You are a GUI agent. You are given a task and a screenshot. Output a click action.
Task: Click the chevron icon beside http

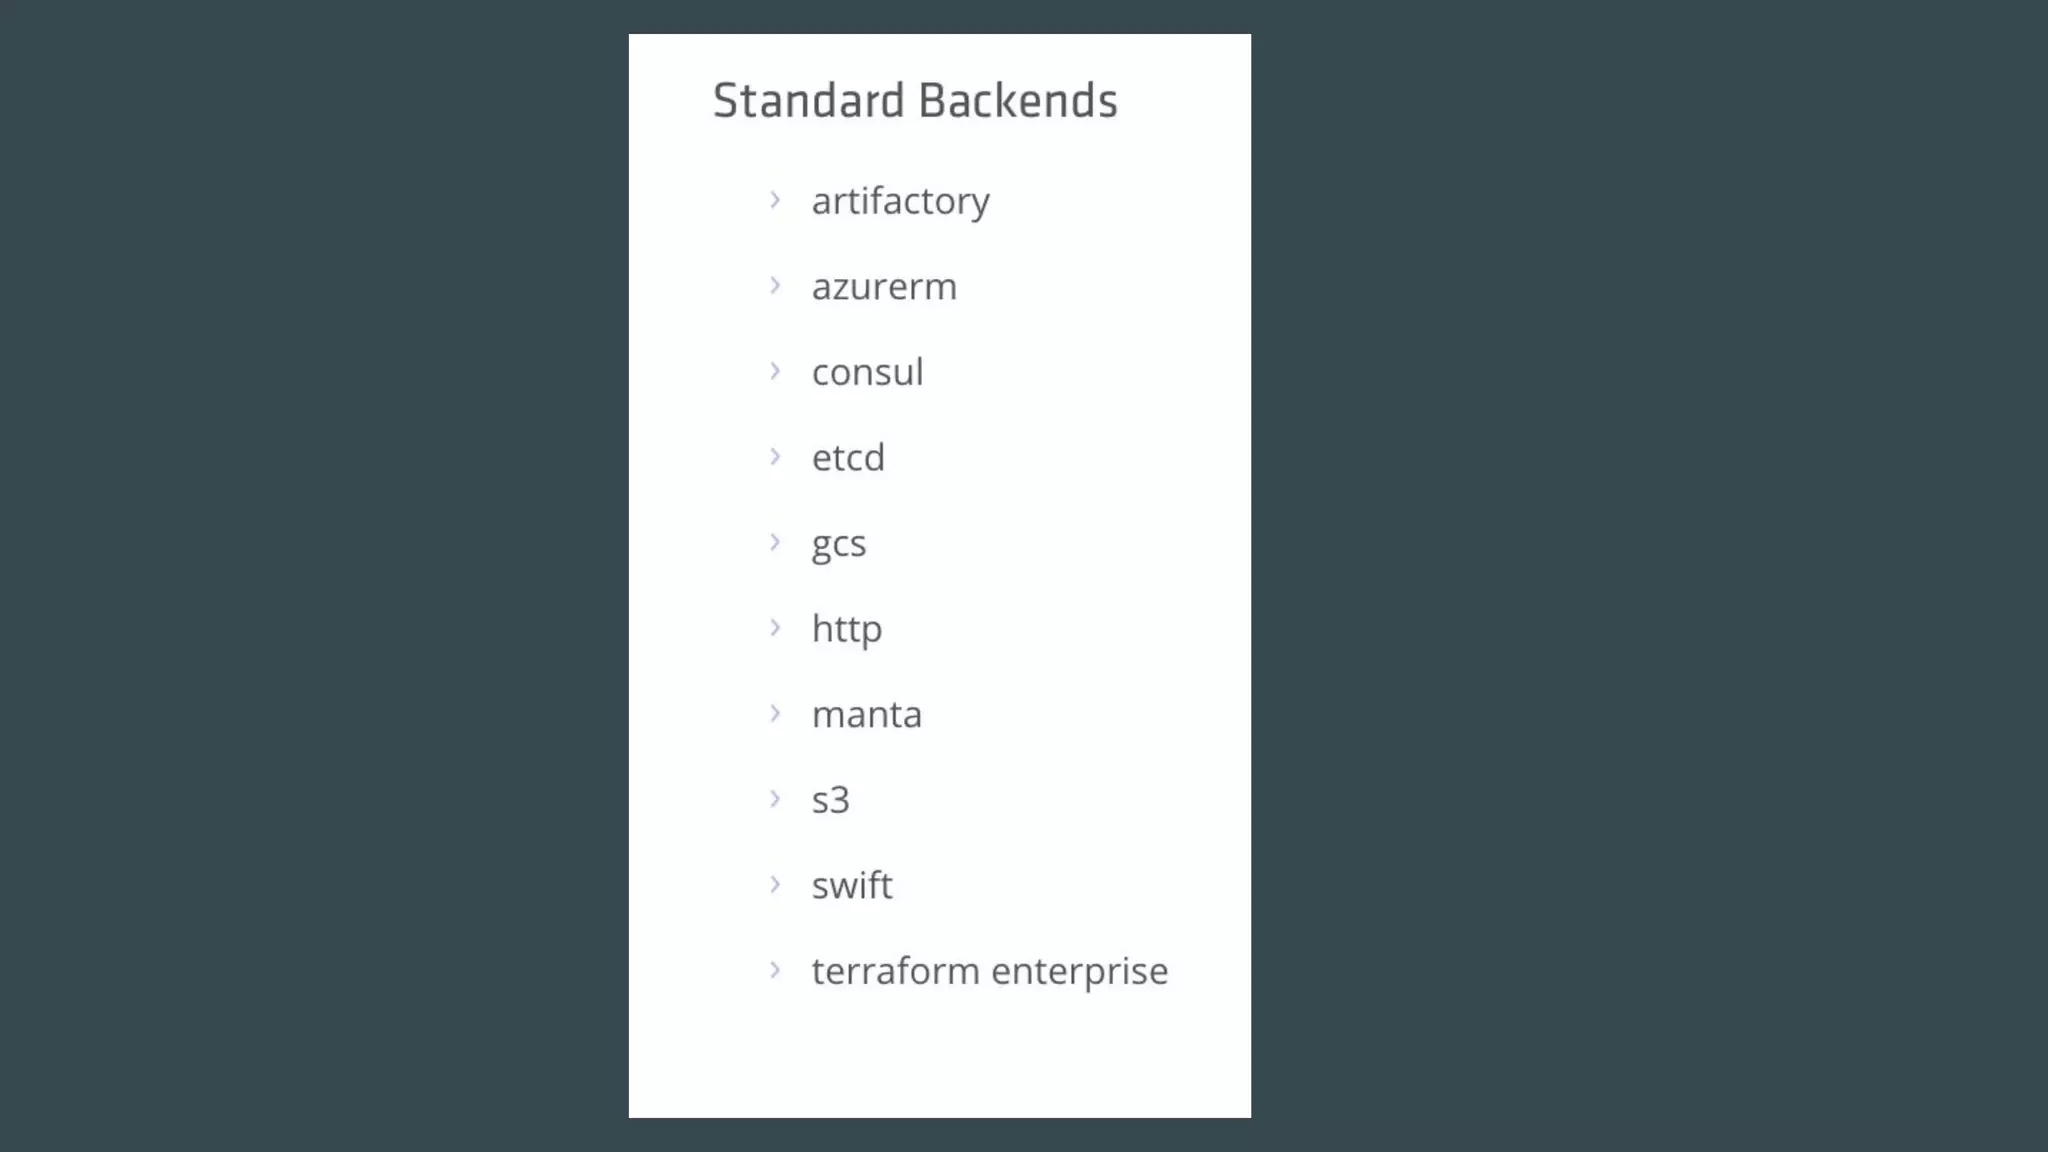click(x=775, y=628)
